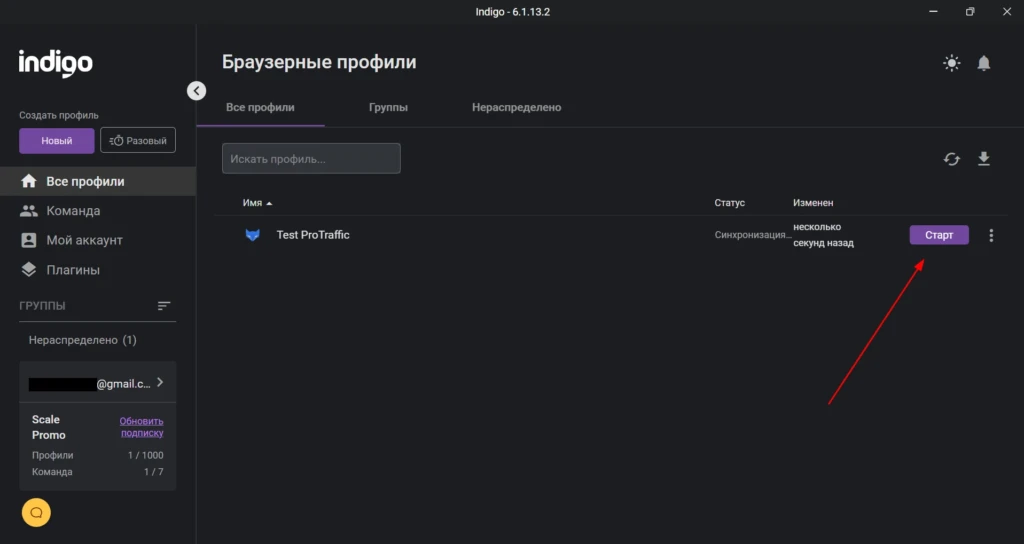Screen dimensions: 1024x544
Task: Create a one-time profile with Разовый
Action: pos(138,140)
